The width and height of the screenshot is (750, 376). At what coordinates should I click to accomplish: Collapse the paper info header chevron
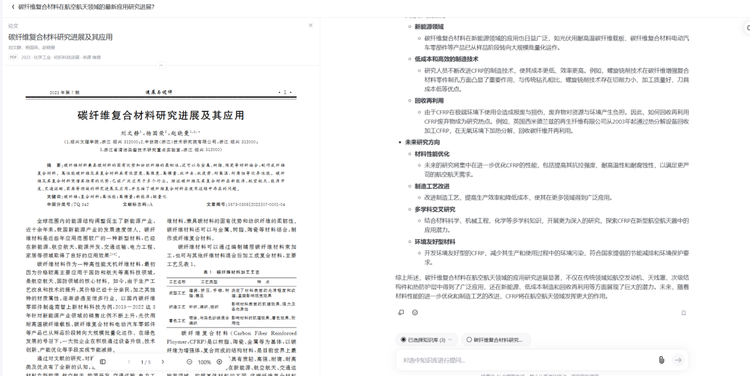click(161, 65)
